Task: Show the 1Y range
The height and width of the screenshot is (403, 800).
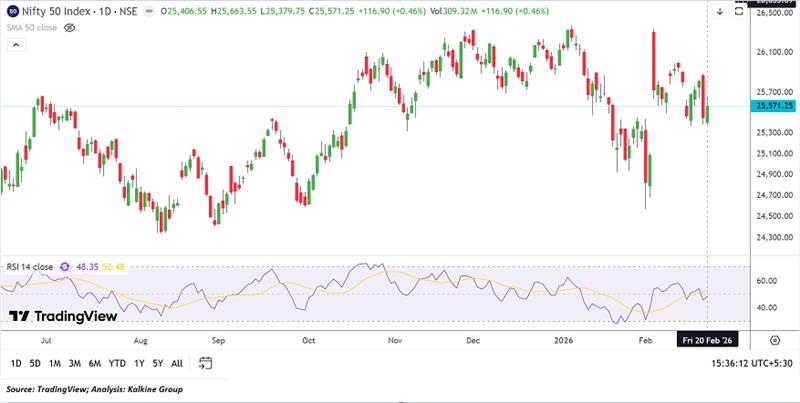Action: coord(140,363)
